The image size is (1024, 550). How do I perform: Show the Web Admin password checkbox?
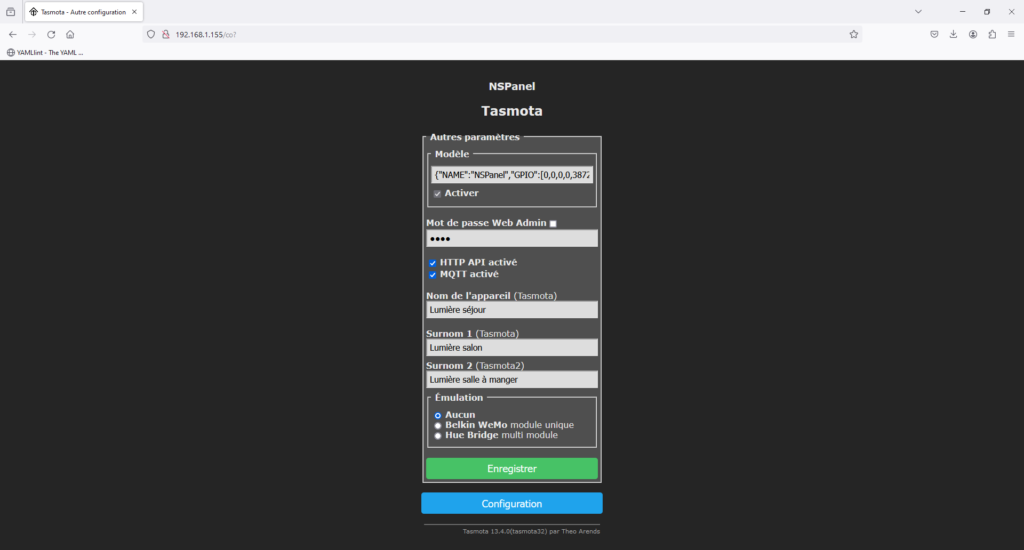[x=553, y=223]
